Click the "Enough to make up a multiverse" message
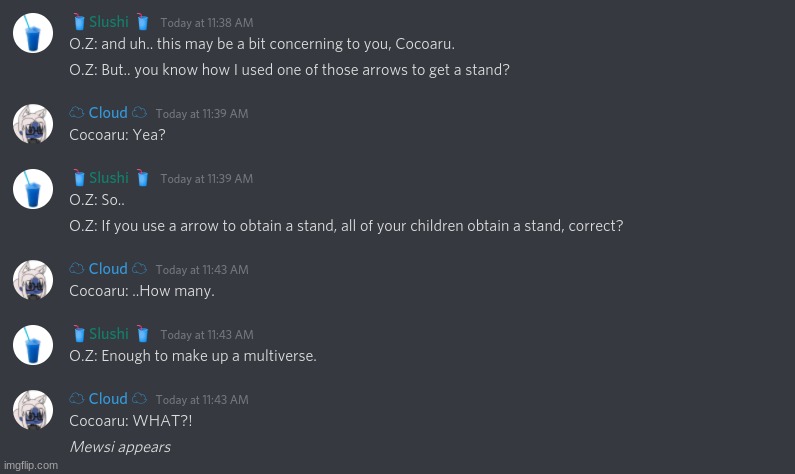 click(x=193, y=356)
